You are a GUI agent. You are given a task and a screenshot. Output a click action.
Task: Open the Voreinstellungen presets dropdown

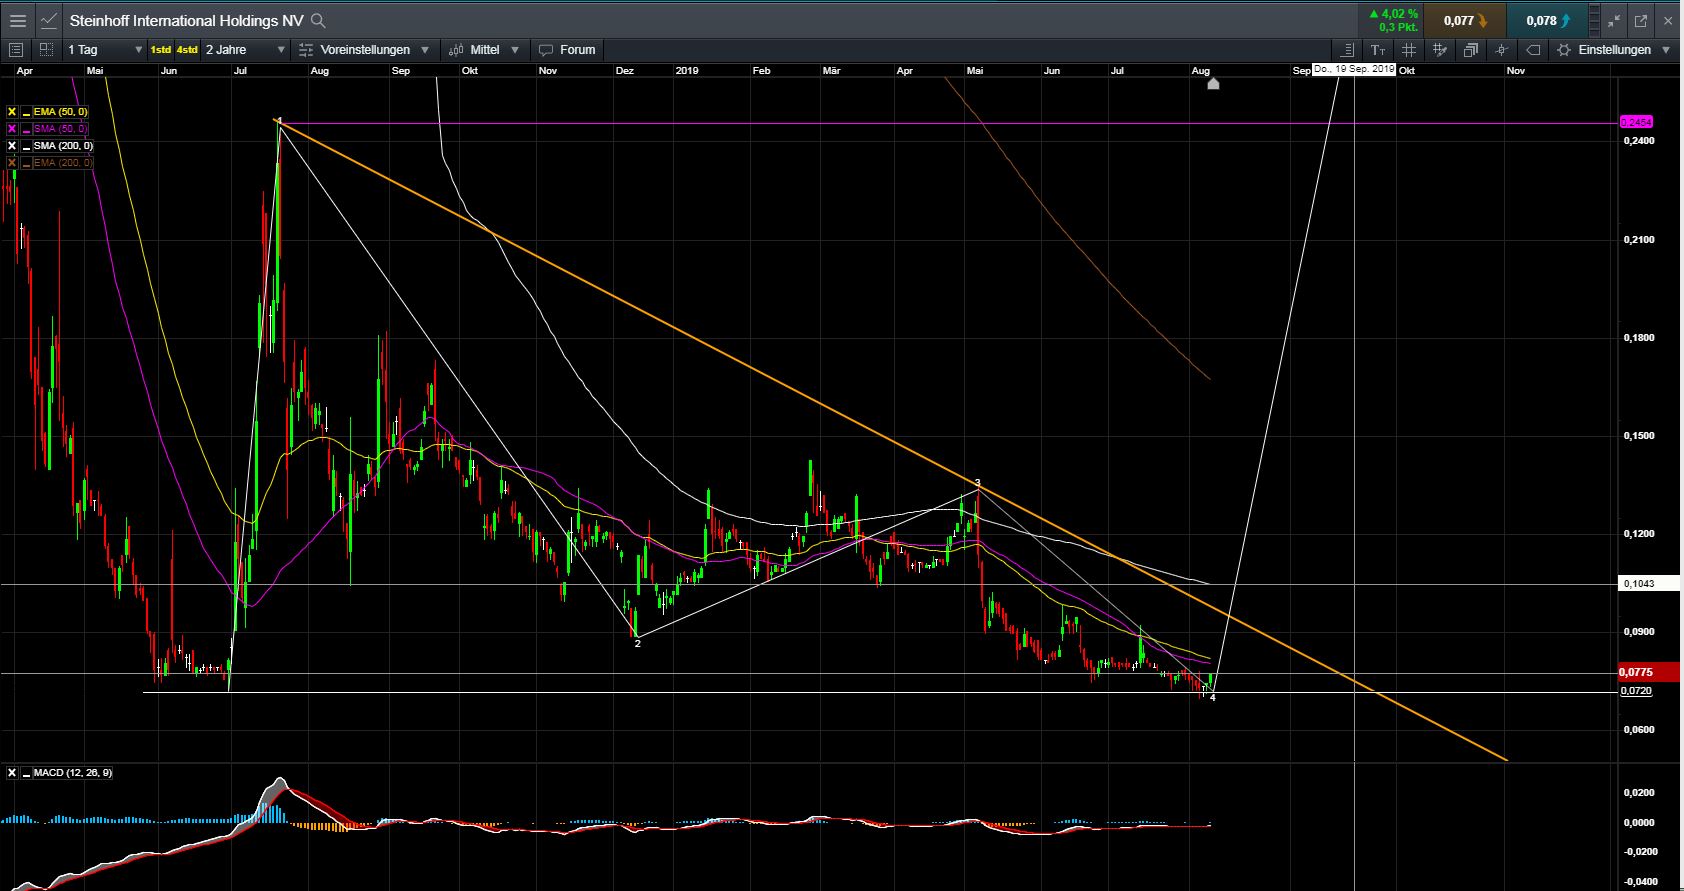[364, 49]
